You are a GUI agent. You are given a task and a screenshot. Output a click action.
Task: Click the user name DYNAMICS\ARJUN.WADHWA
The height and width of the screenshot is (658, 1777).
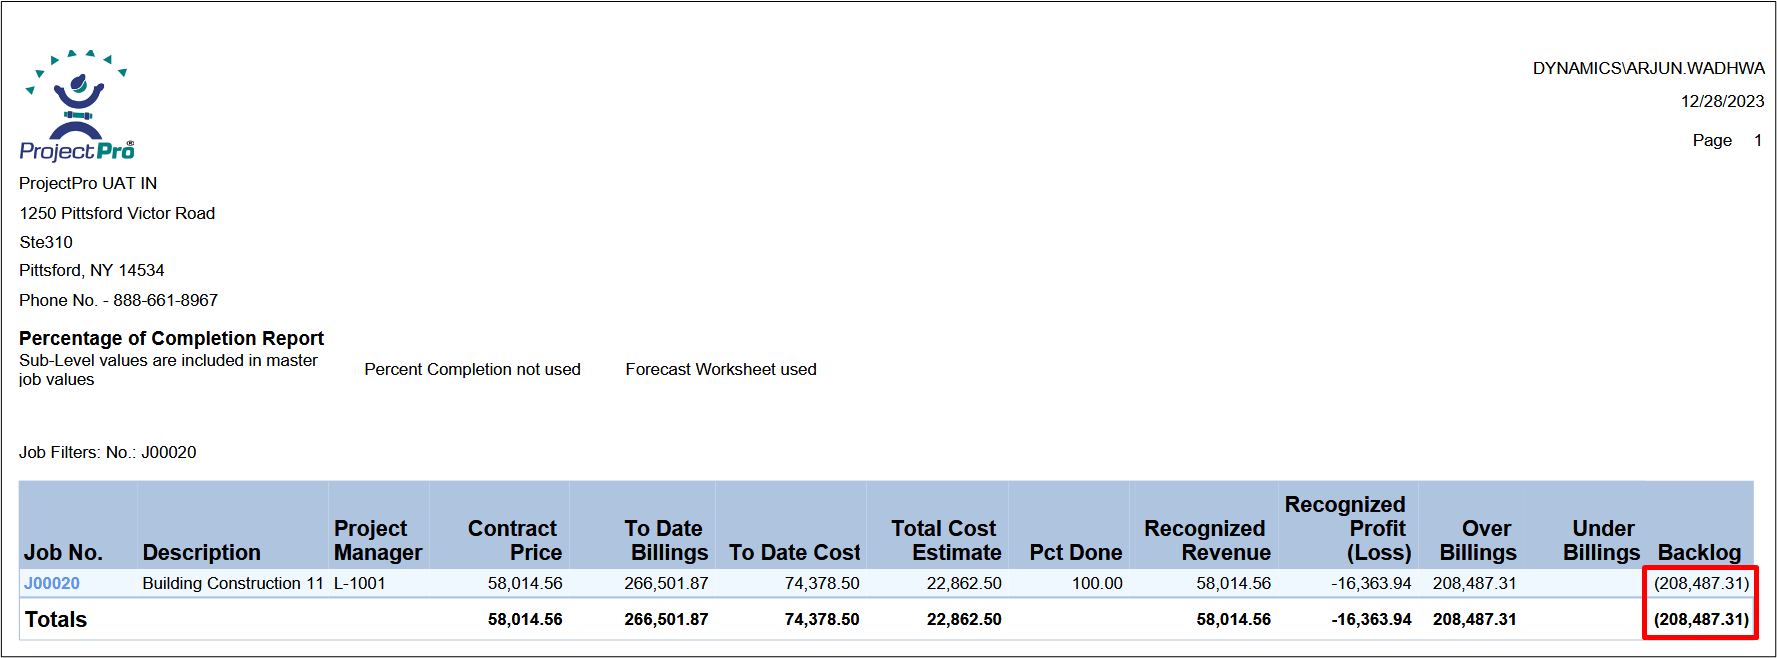1649,68
